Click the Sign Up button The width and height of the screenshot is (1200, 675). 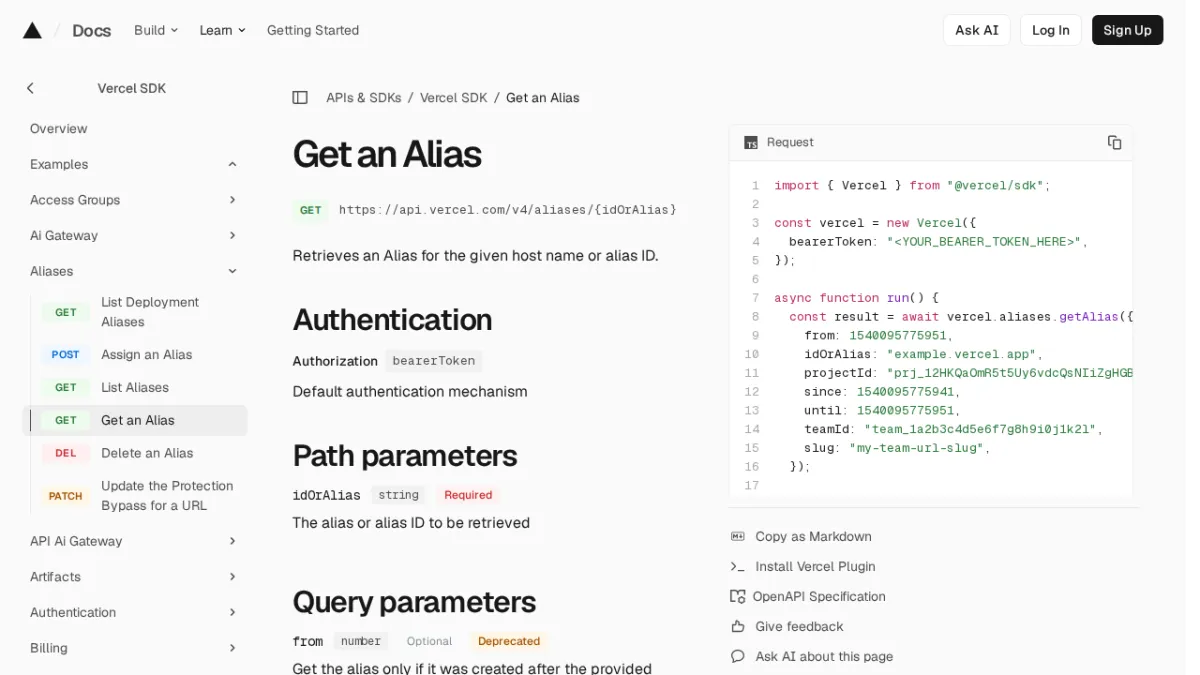point(1127,30)
